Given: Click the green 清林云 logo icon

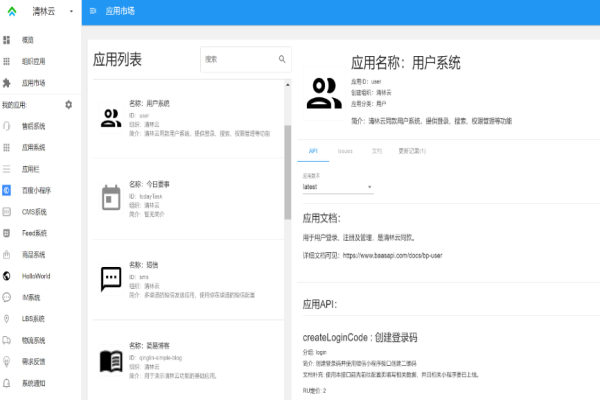Looking at the screenshot, I should pos(12,11).
